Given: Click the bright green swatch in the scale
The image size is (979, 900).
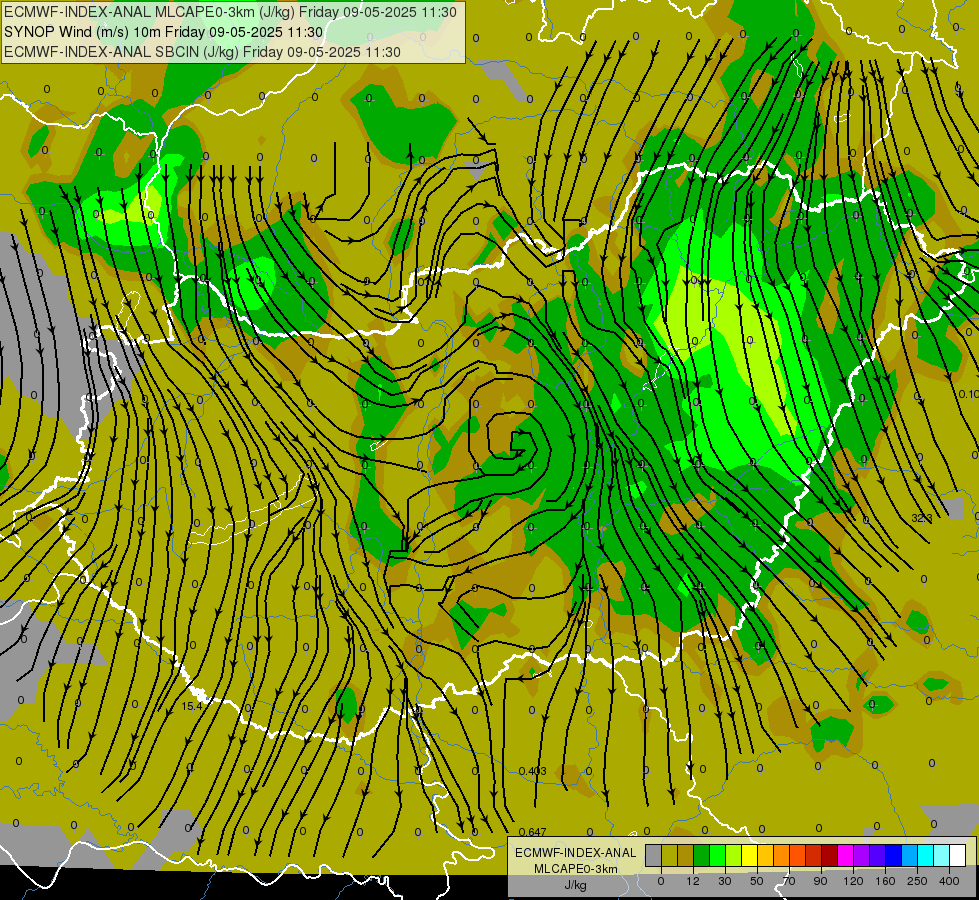Looking at the screenshot, I should click(717, 856).
